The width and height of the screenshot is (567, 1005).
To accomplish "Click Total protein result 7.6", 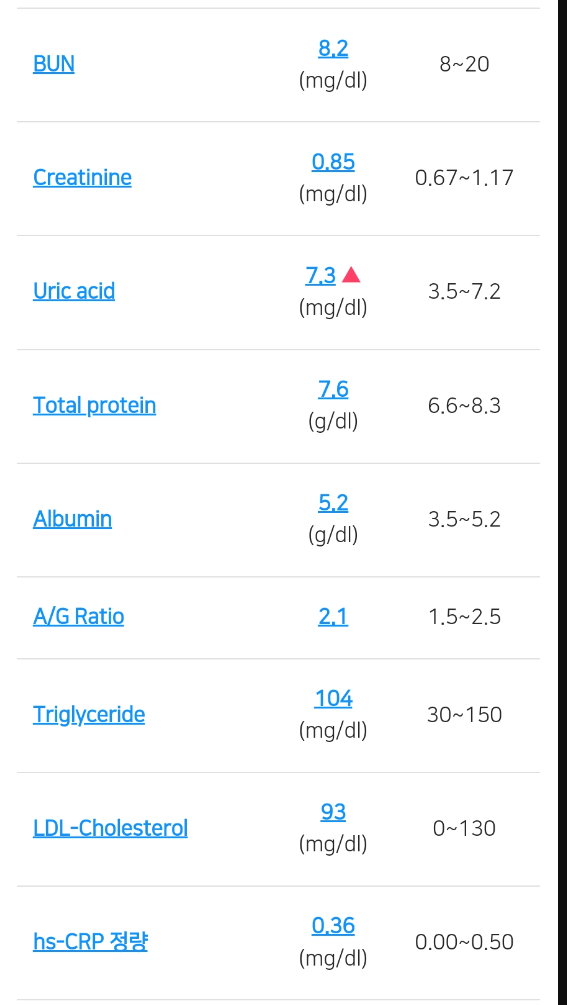I will click(333, 389).
